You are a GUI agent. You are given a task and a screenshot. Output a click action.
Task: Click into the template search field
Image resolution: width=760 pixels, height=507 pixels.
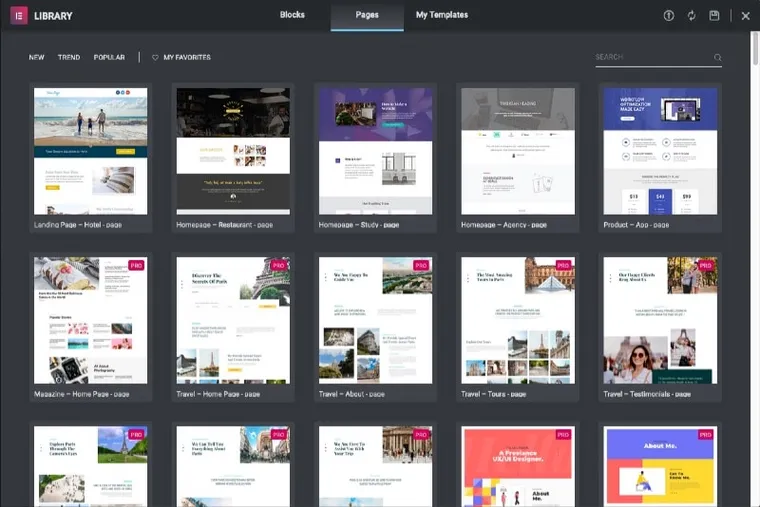click(x=653, y=57)
